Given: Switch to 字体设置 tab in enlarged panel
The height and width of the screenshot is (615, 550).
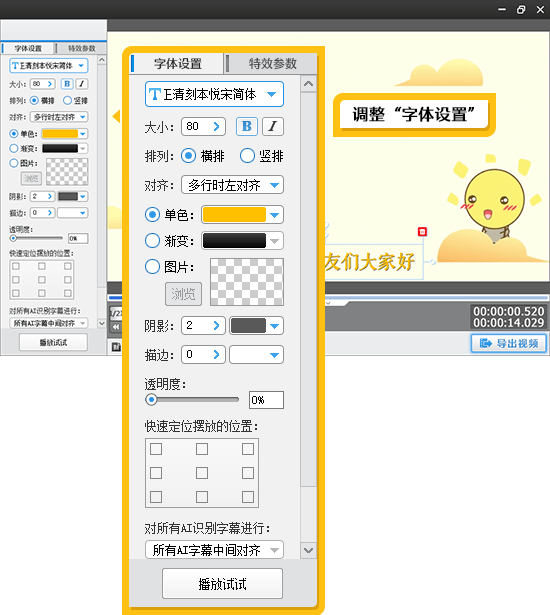Looking at the screenshot, I should point(178,64).
